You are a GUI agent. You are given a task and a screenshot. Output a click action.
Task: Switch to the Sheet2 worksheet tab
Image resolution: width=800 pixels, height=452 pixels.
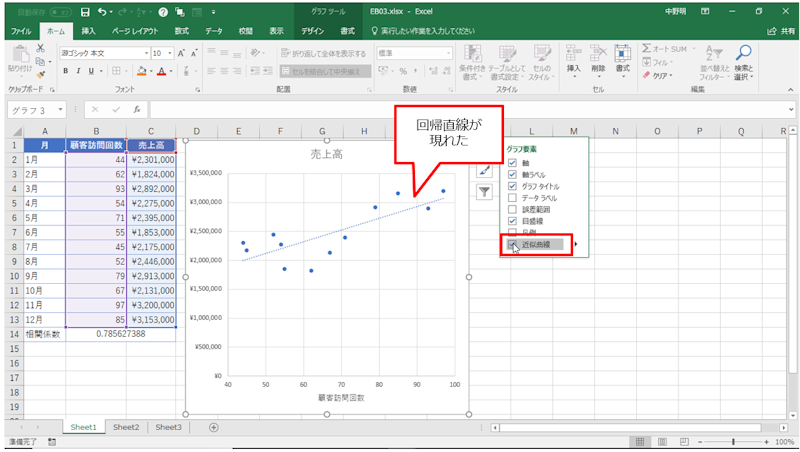click(125, 427)
